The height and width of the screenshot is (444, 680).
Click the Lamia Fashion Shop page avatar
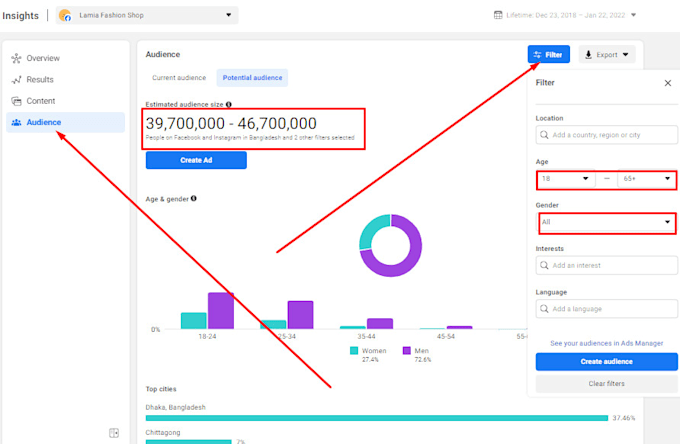pos(65,15)
